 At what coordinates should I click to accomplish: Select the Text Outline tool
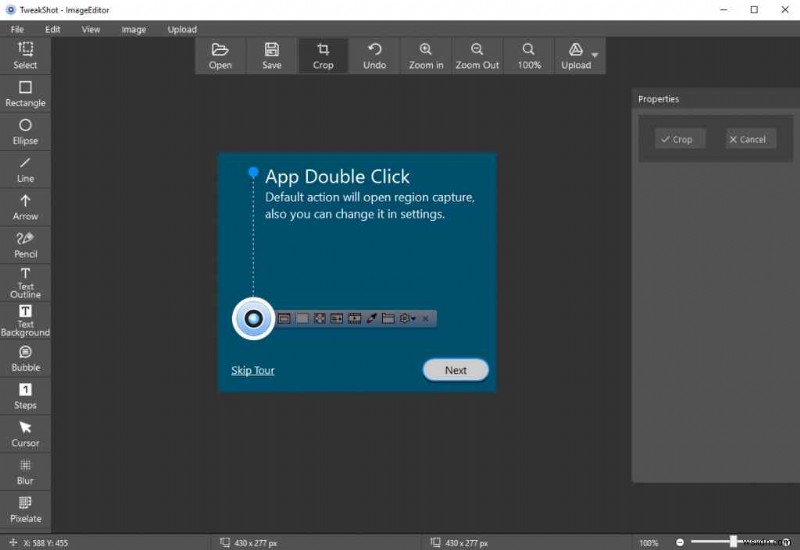pos(25,283)
